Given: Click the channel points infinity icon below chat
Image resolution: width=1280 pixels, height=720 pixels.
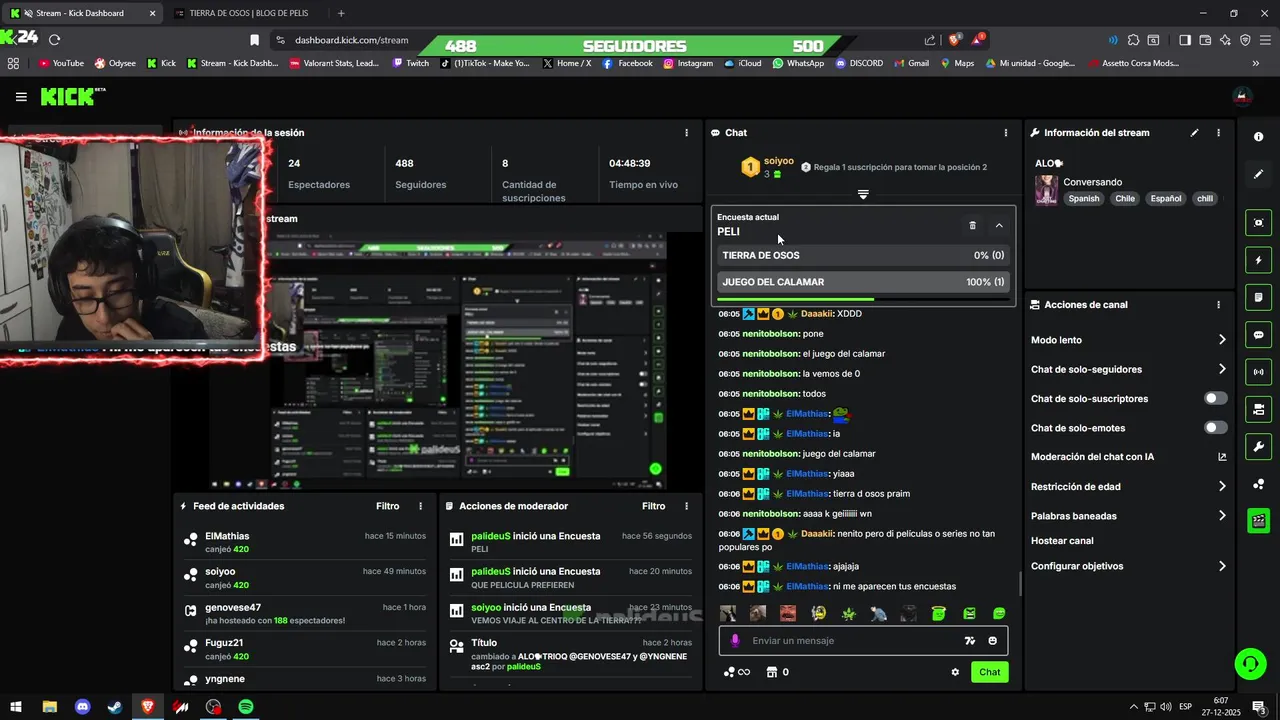Looking at the screenshot, I should 736,672.
